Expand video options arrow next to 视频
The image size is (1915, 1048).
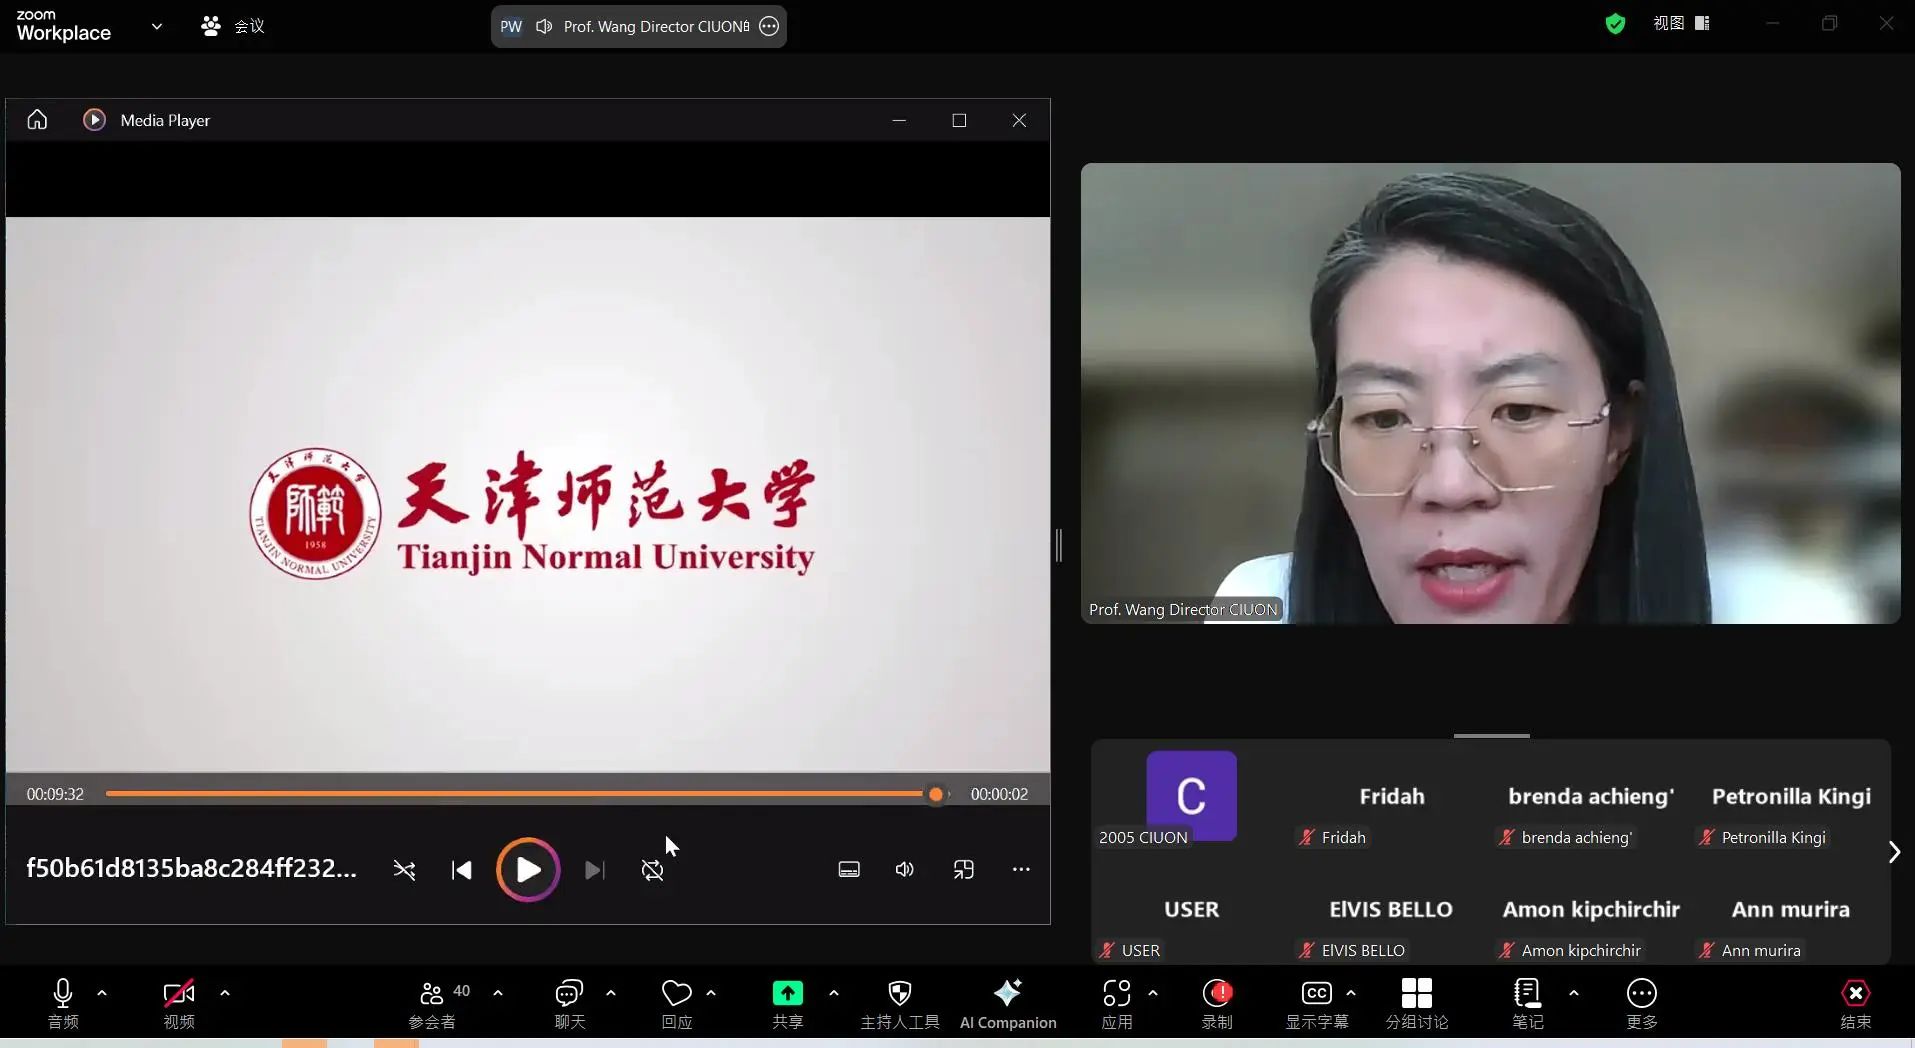(225, 993)
